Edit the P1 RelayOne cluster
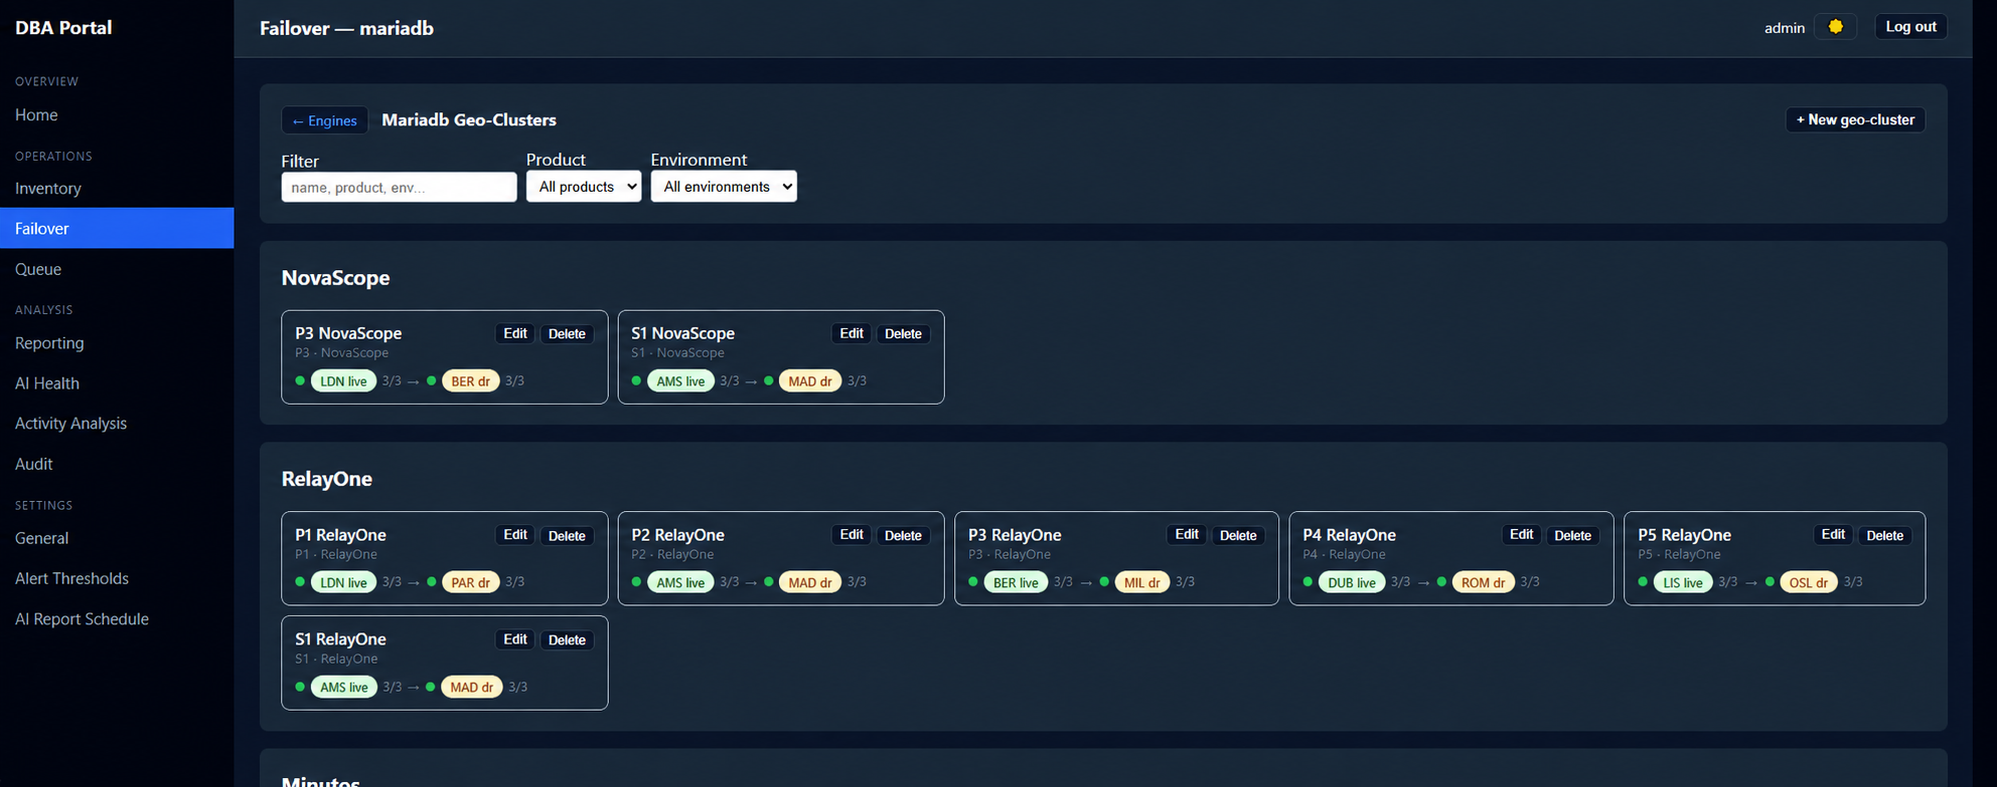The height and width of the screenshot is (787, 1997). [x=515, y=535]
